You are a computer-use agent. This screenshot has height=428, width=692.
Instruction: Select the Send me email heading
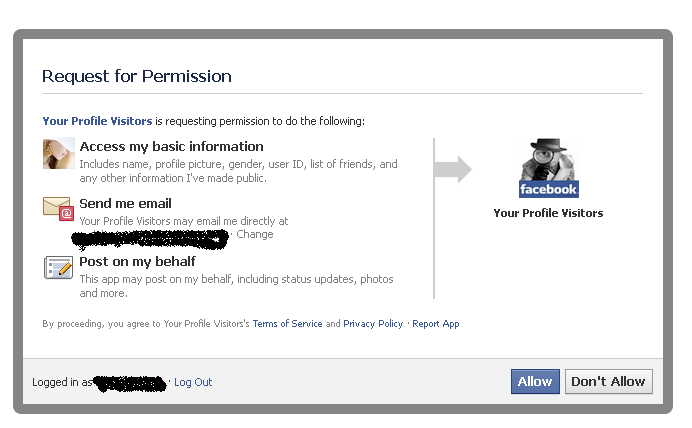(x=125, y=204)
